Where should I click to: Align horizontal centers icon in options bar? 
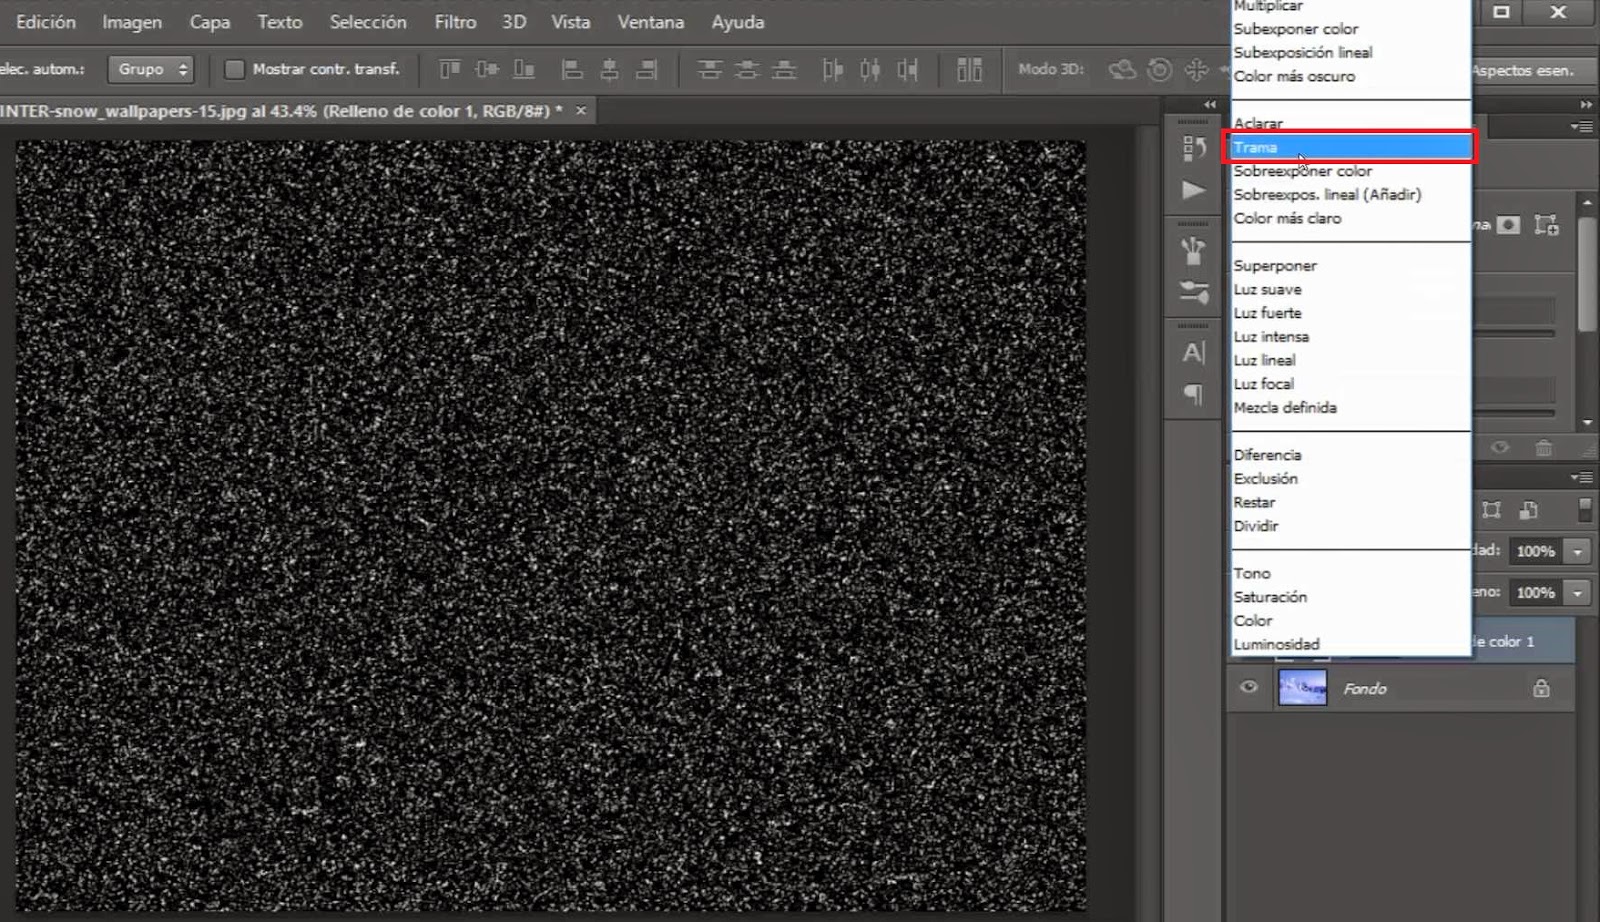(609, 69)
